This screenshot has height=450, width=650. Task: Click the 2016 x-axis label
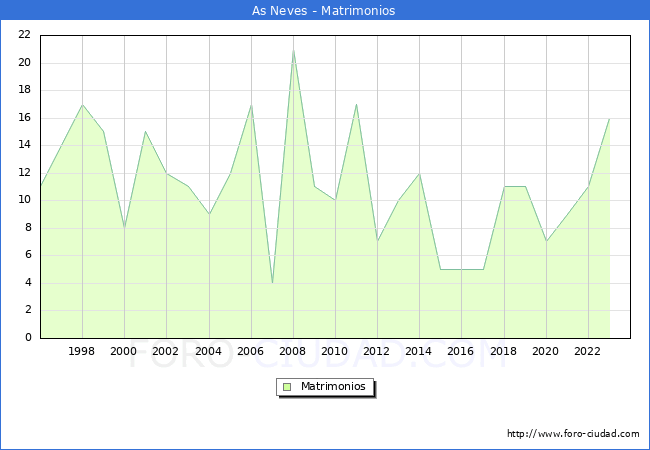(x=461, y=351)
